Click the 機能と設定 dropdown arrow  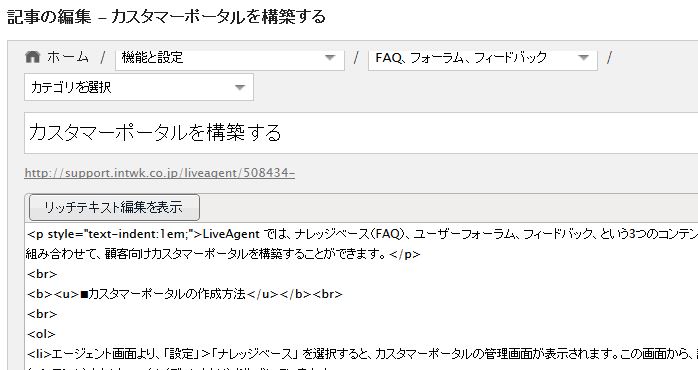[x=330, y=57]
